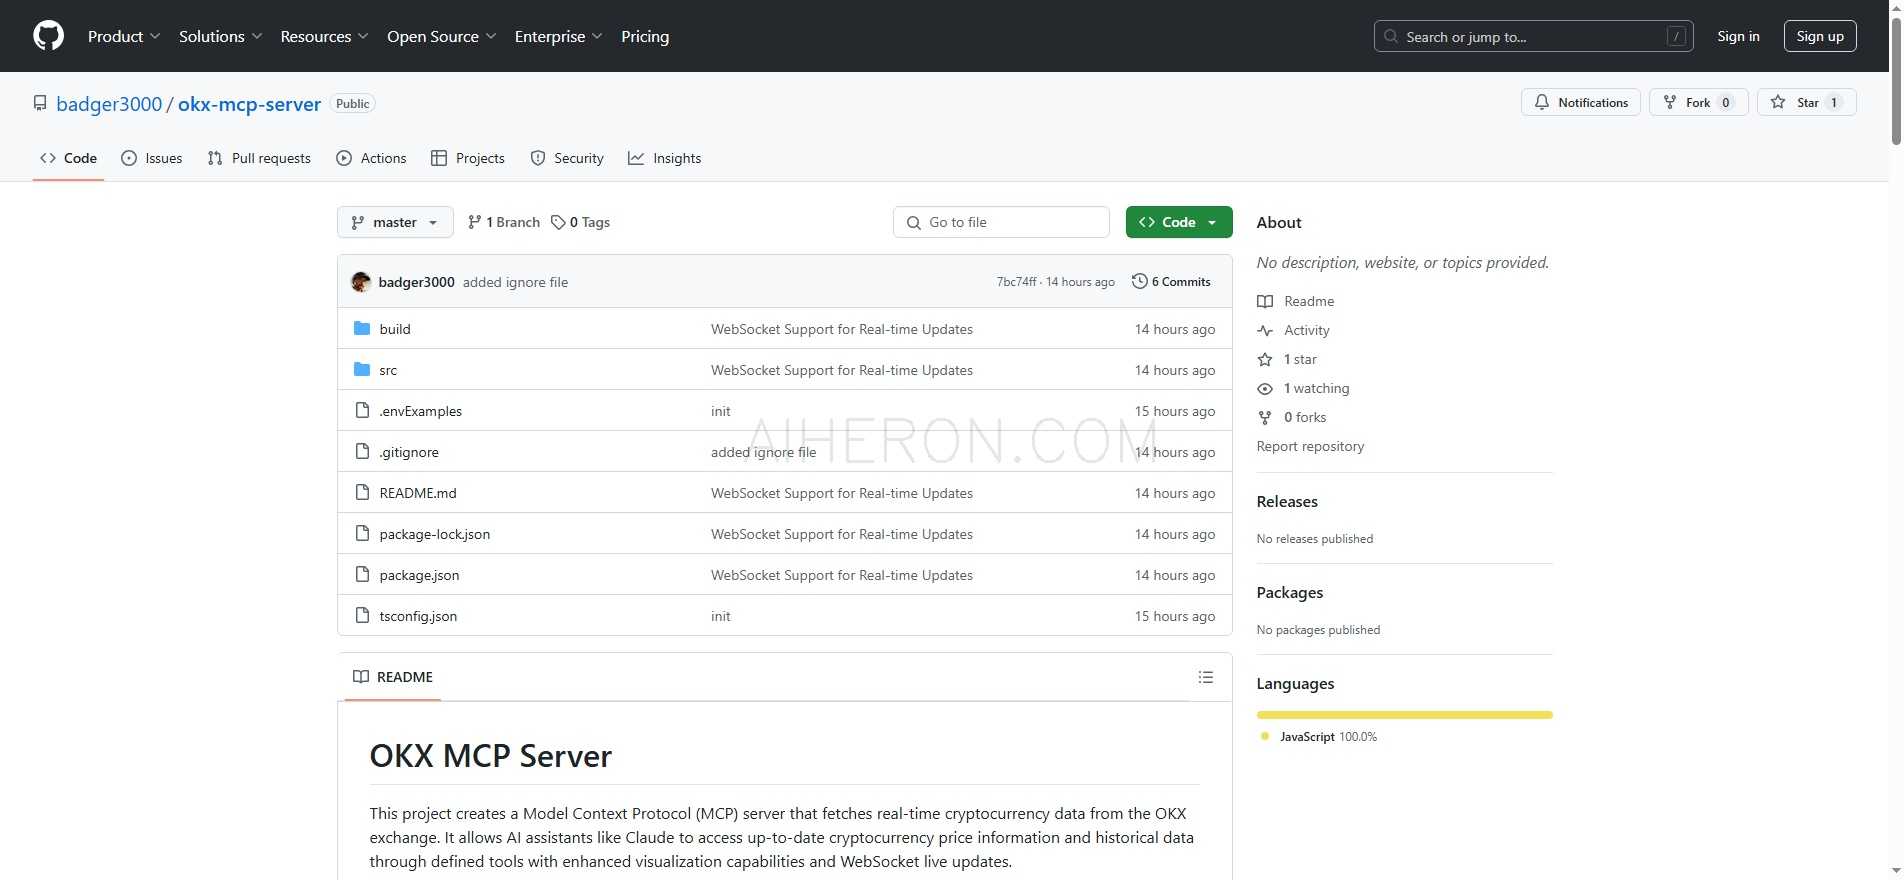Select the README tab heading
Viewport: 1904px width, 880px height.
coord(393,677)
